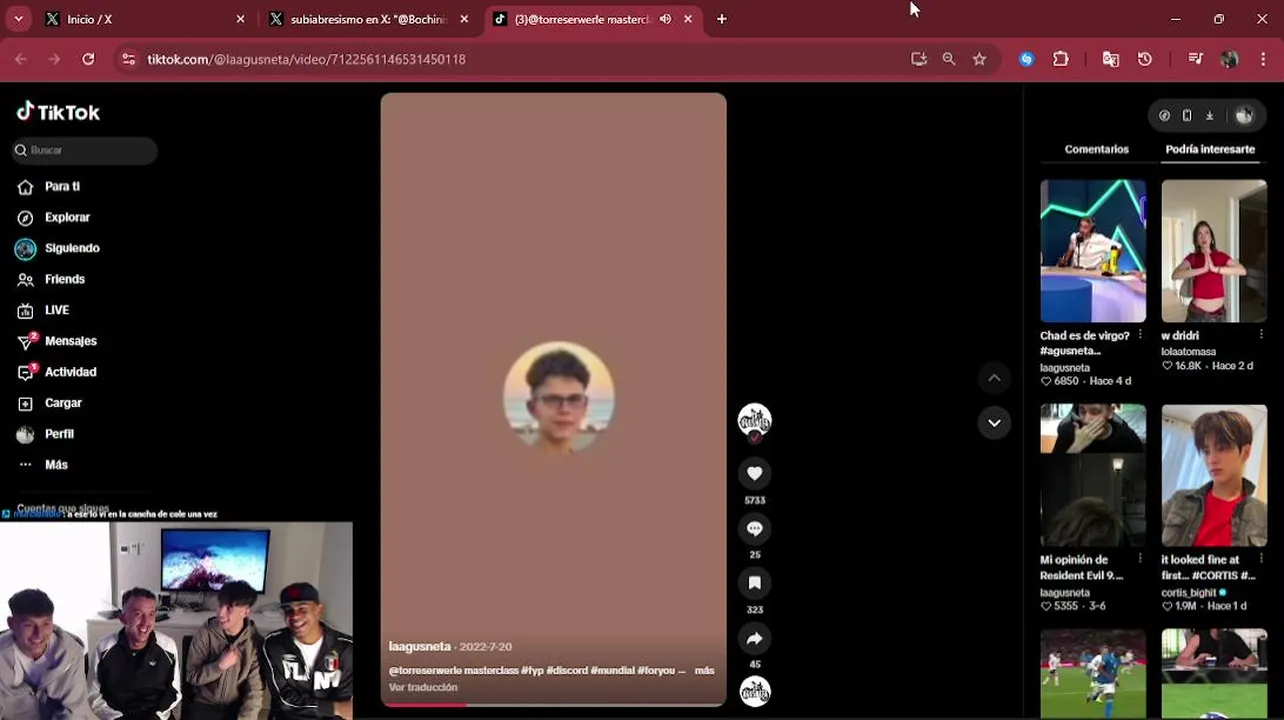The image size is (1284, 720).
Task: Open profile avatar in top-right toolbar
Action: 1244,115
